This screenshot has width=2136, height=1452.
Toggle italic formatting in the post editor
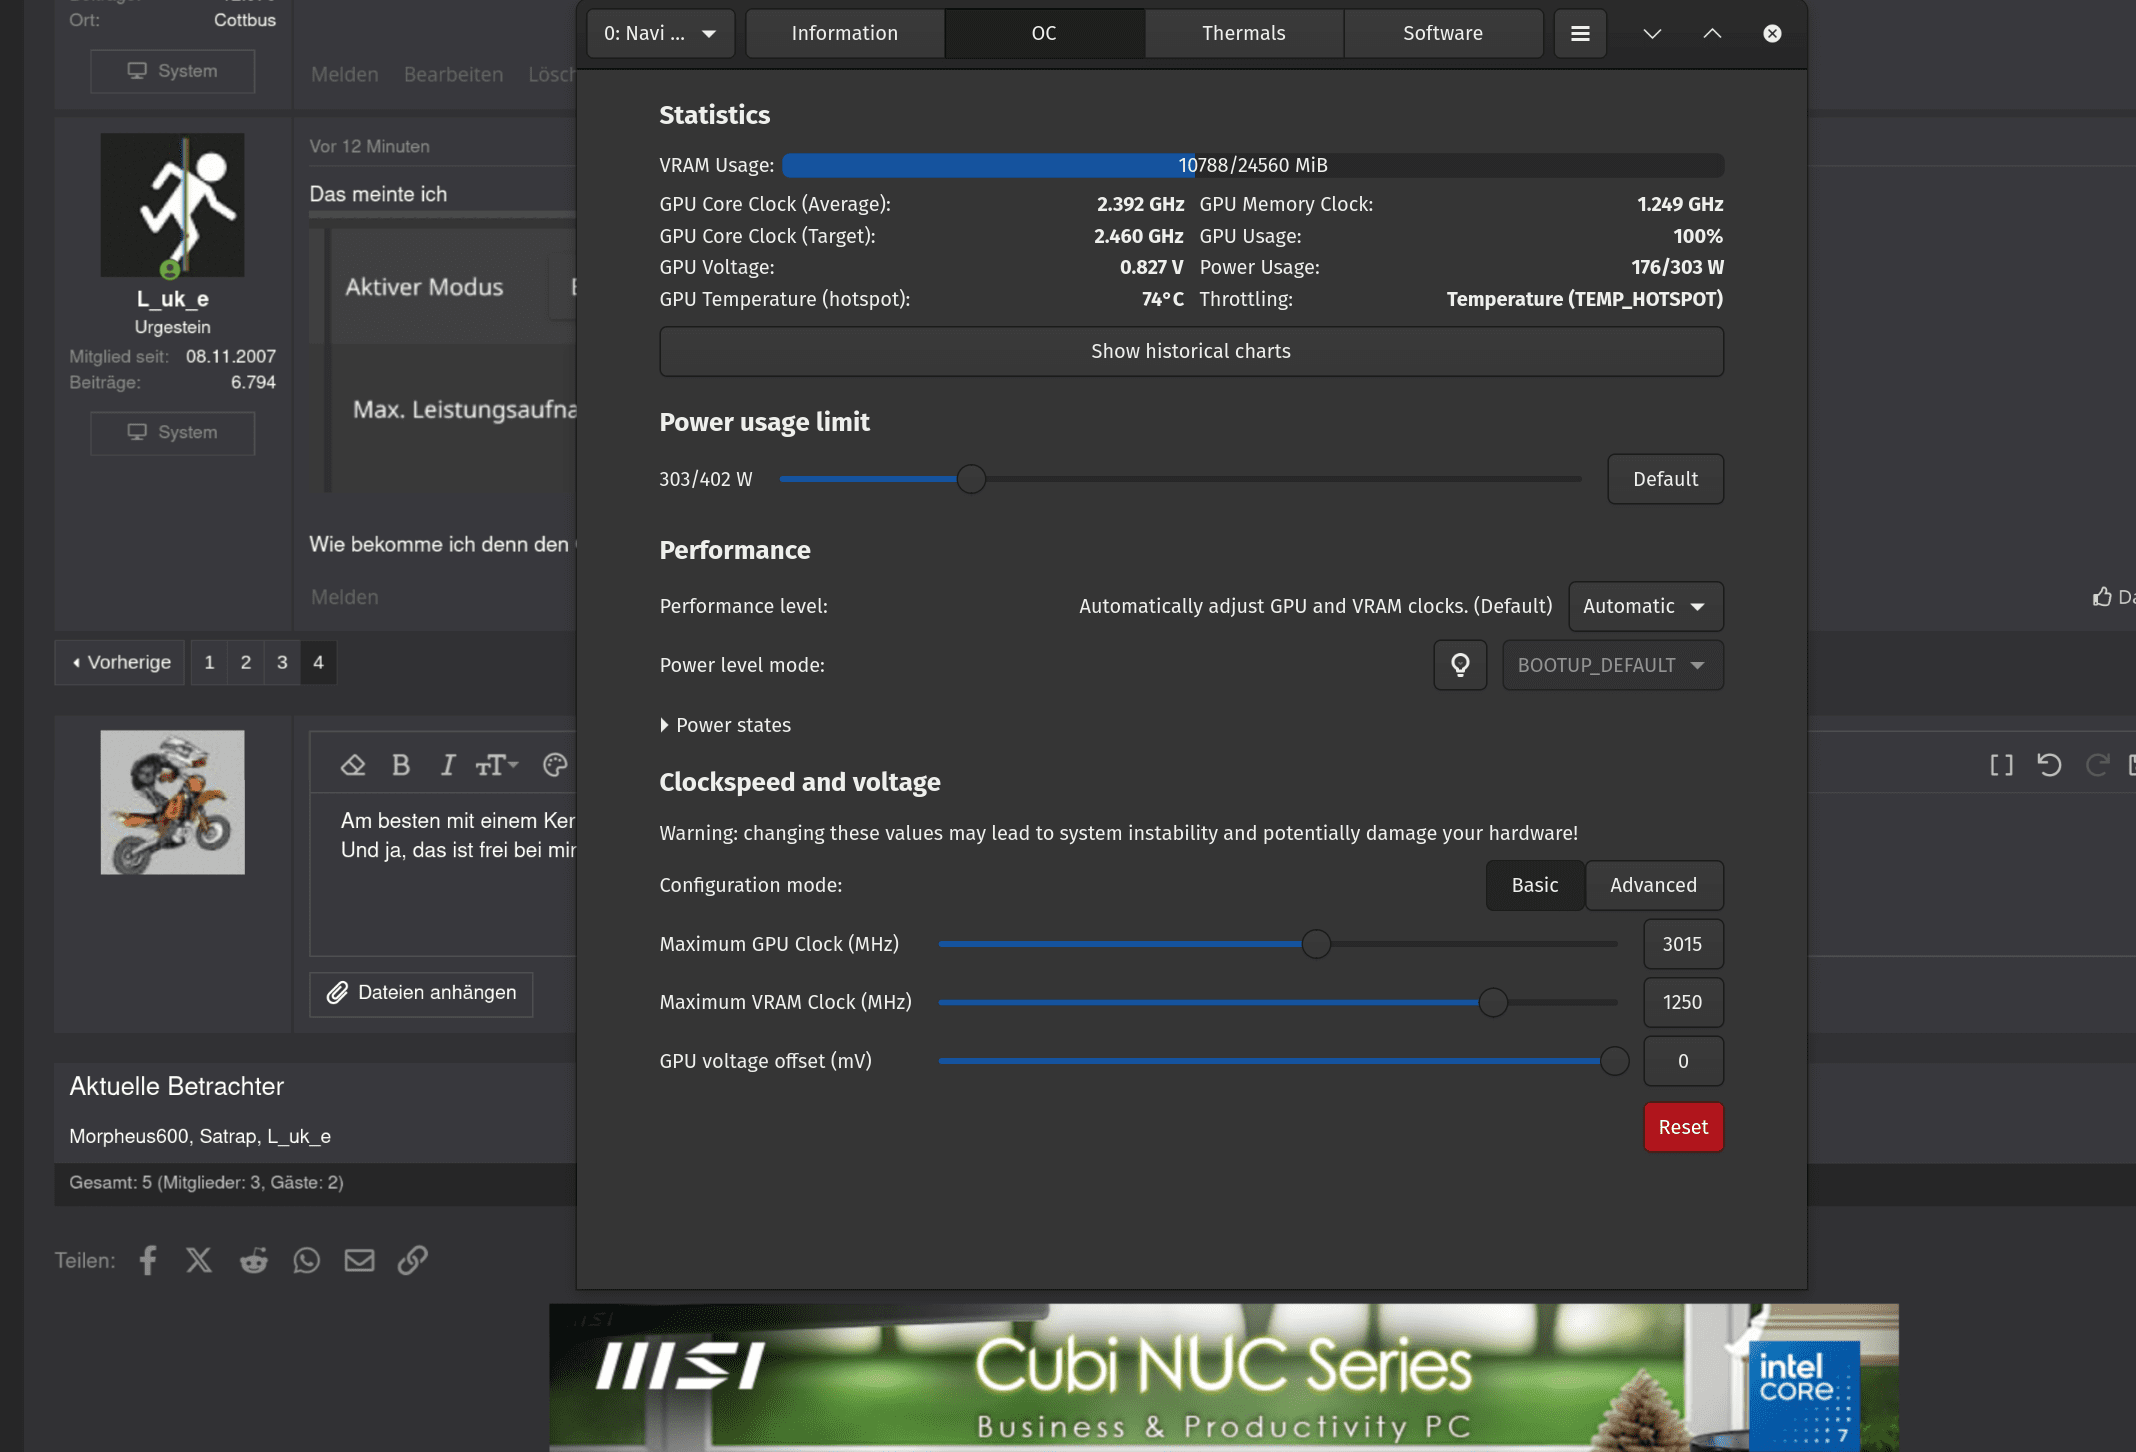pyautogui.click(x=448, y=765)
